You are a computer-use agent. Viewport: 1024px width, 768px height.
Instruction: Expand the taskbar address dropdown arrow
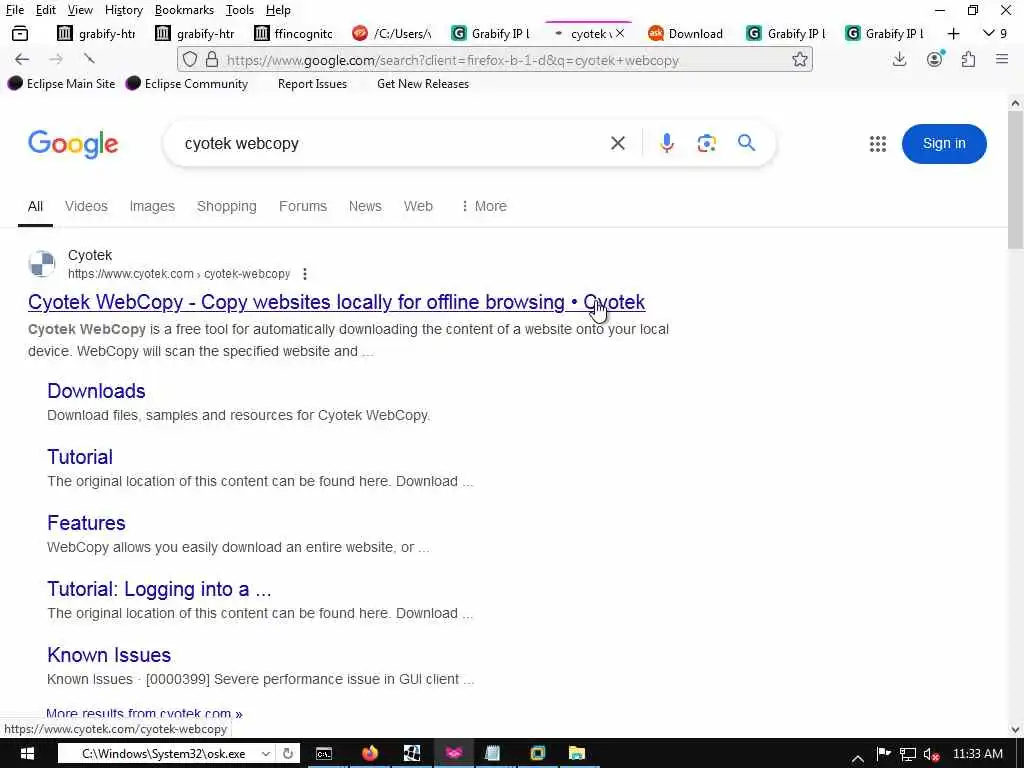pyautogui.click(x=266, y=754)
